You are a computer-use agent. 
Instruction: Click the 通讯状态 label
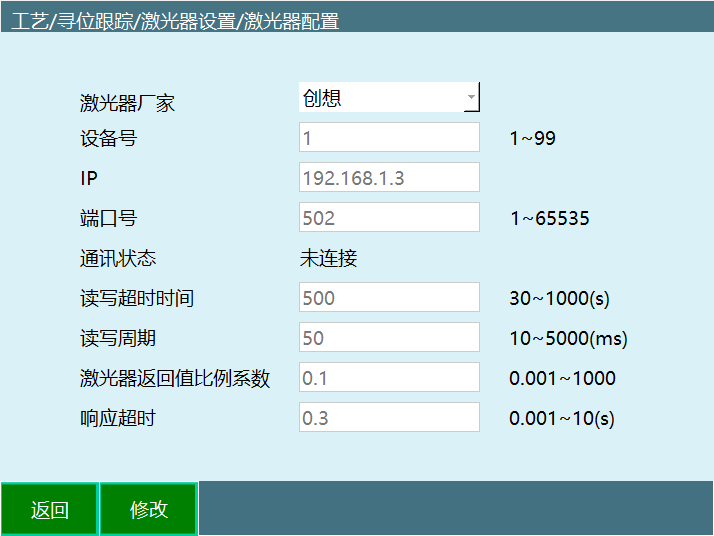(x=118, y=259)
